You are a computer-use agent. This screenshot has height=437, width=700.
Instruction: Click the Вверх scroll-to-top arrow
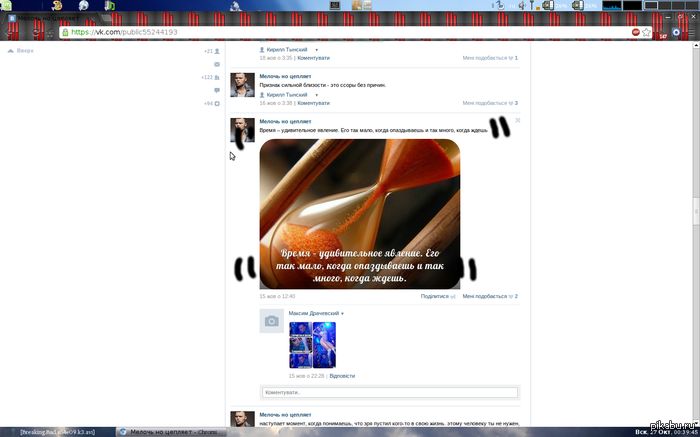point(11,50)
